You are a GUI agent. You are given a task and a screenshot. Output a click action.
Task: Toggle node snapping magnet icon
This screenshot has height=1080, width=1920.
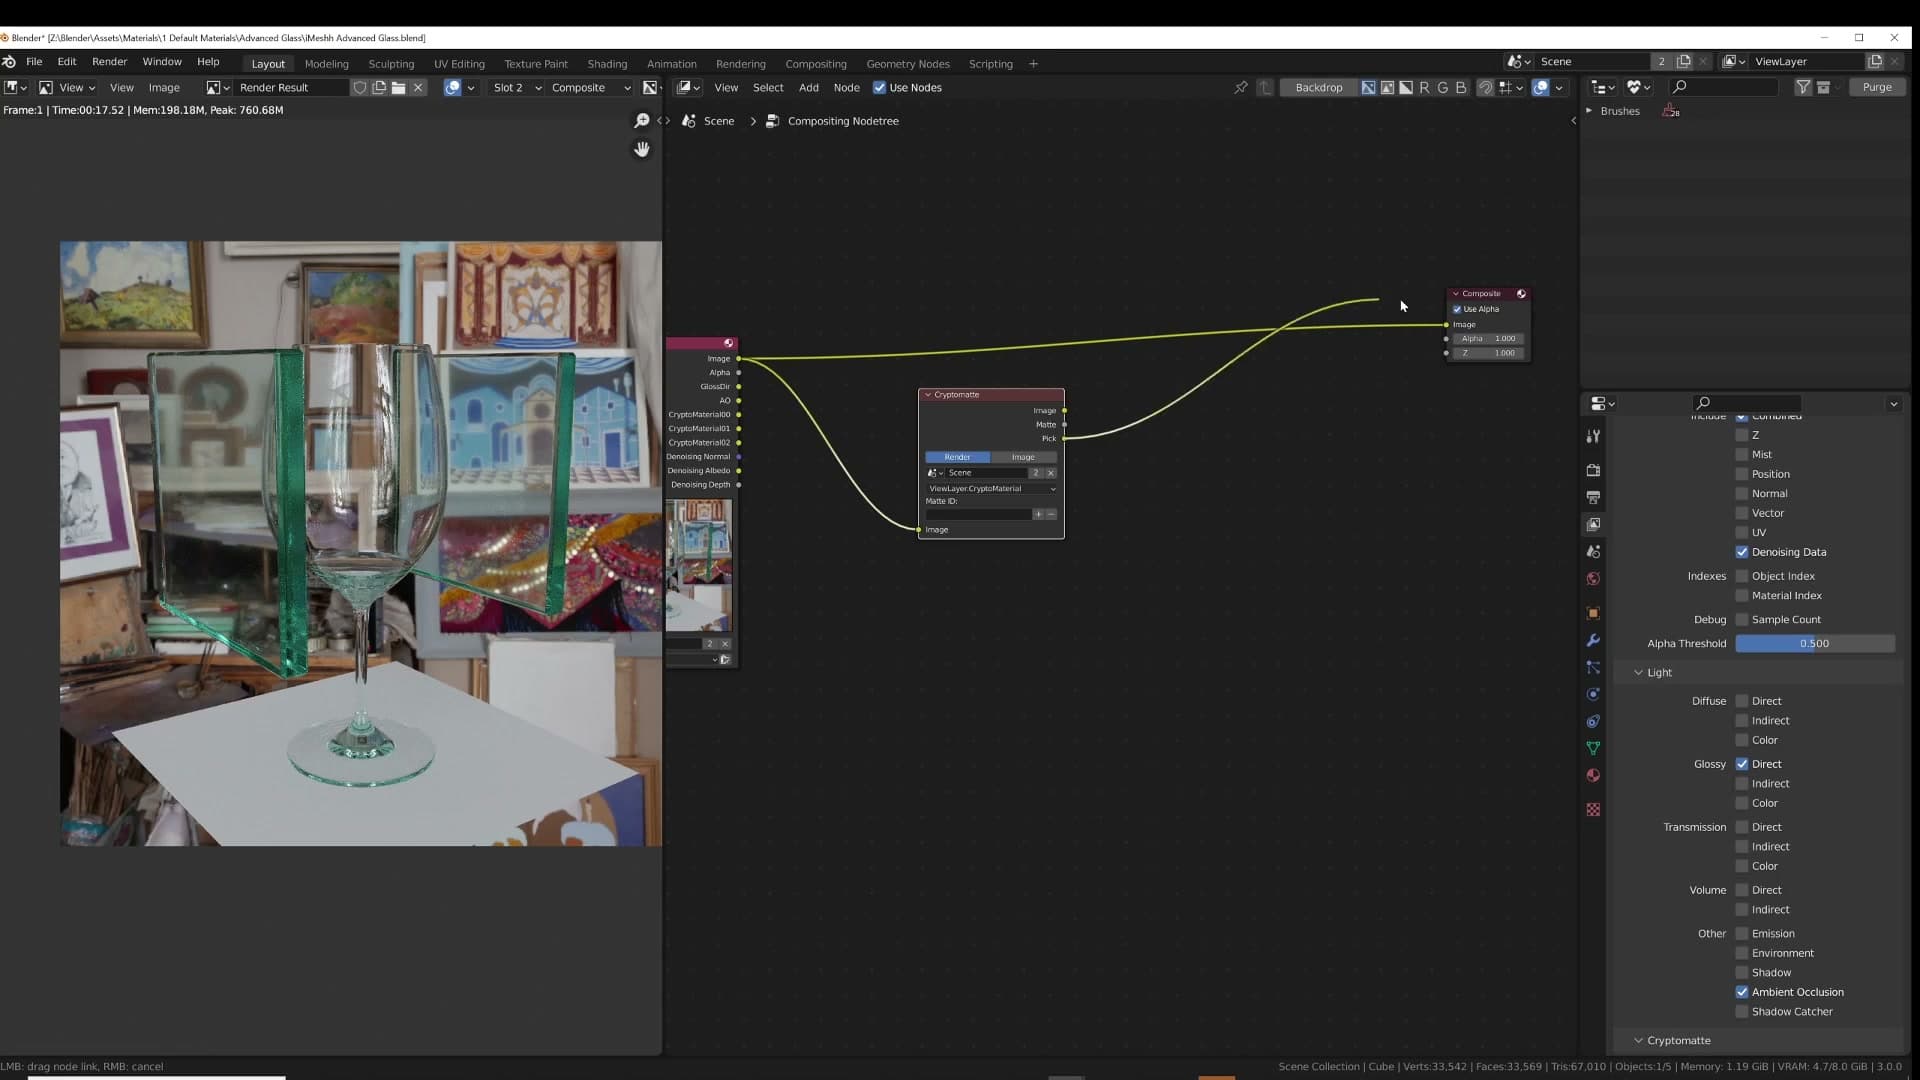(1486, 88)
